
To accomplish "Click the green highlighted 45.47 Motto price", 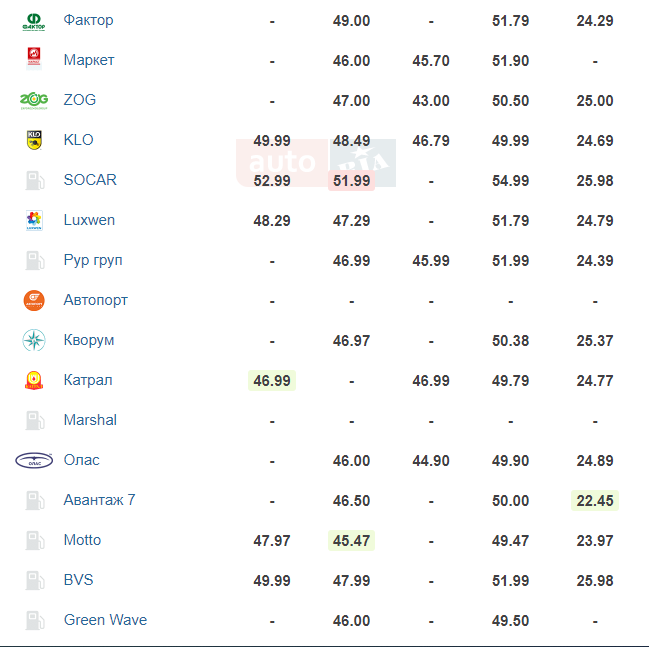I will pos(351,541).
